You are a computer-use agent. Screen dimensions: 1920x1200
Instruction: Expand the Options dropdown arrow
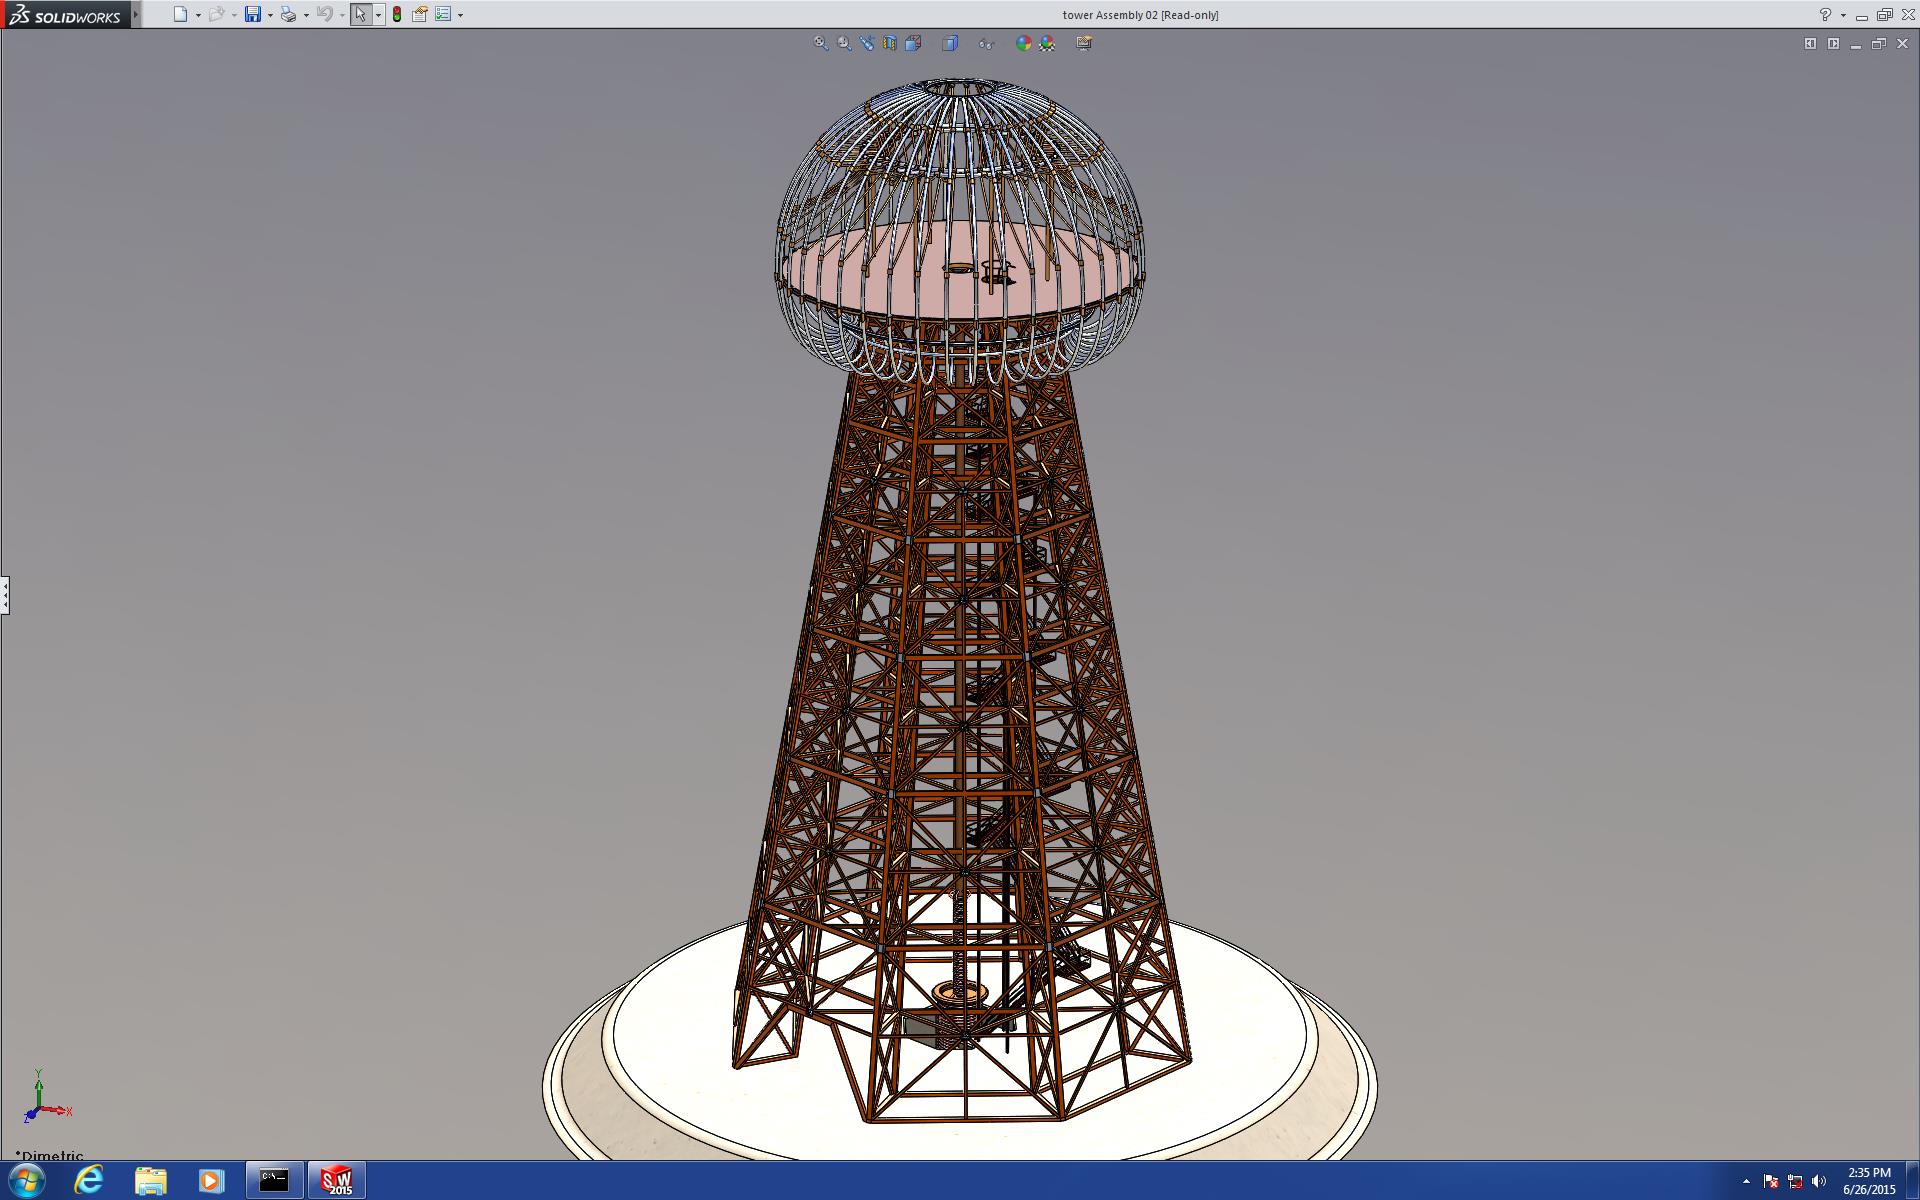(x=460, y=15)
